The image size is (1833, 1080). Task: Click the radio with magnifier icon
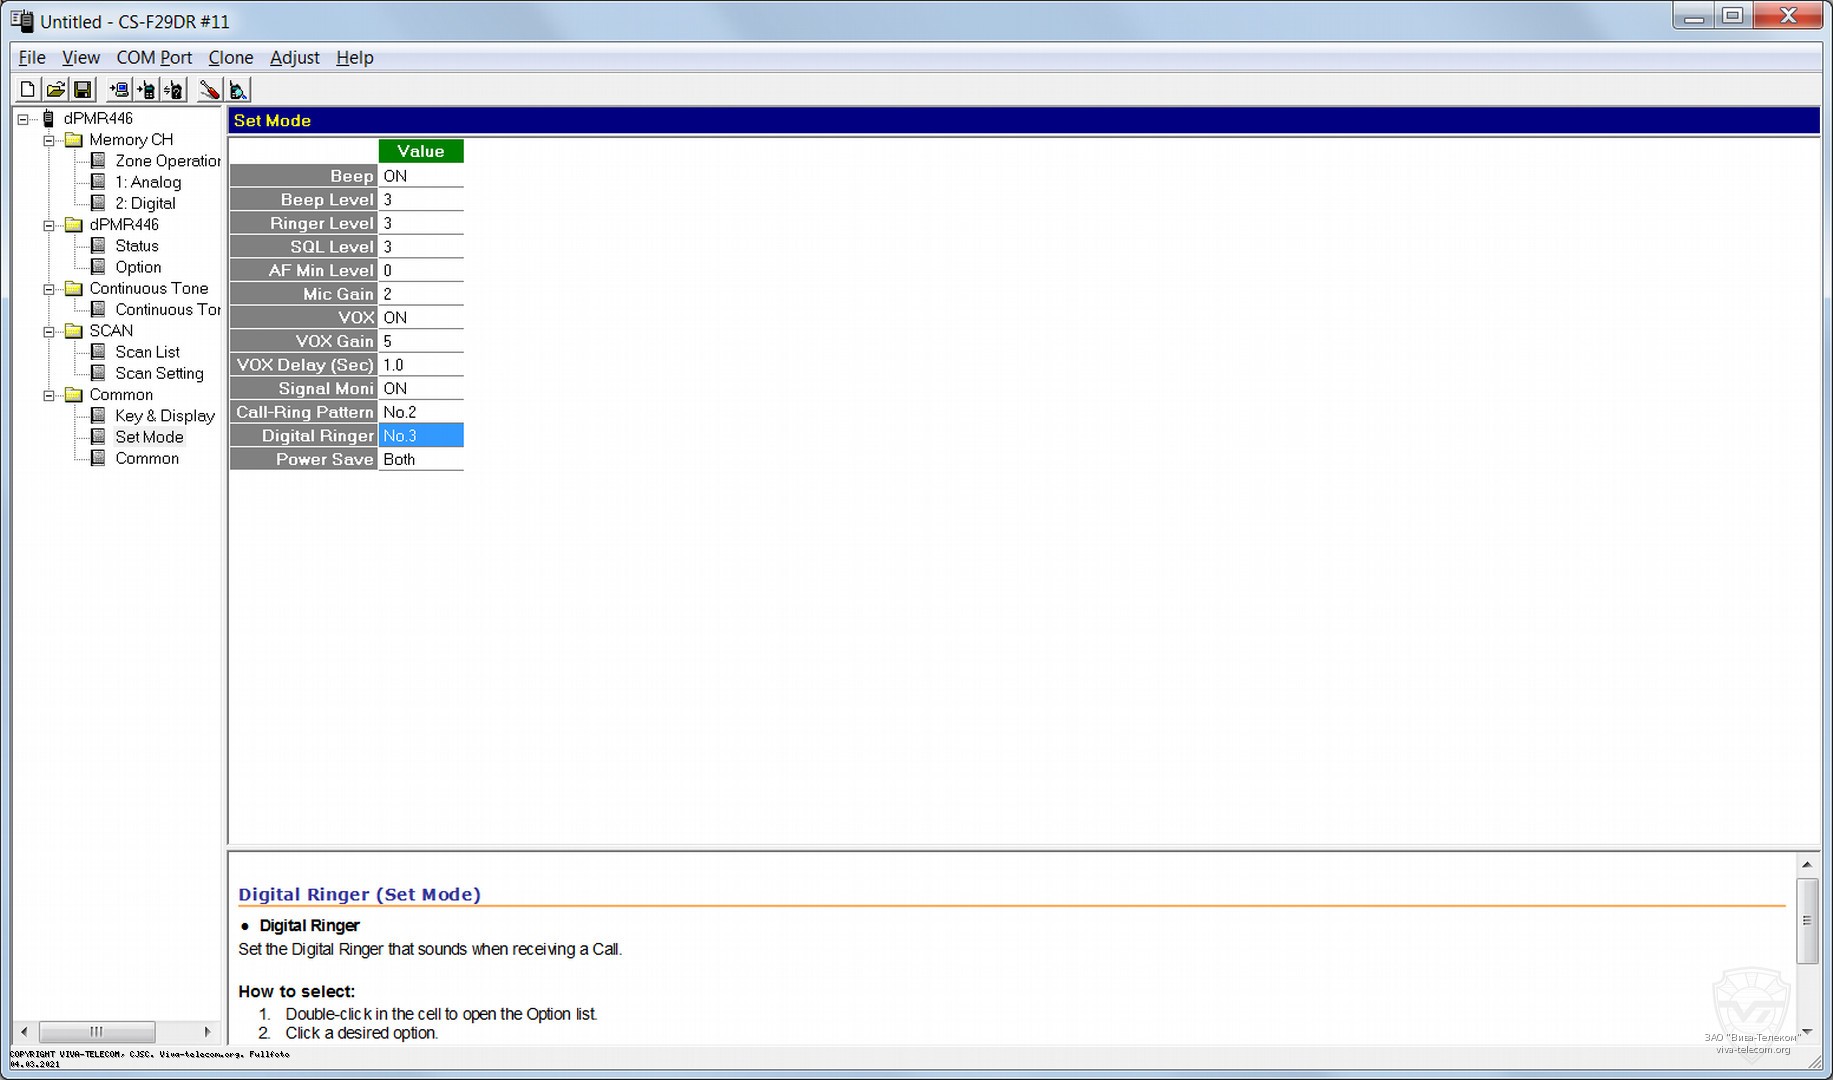pos(238,90)
